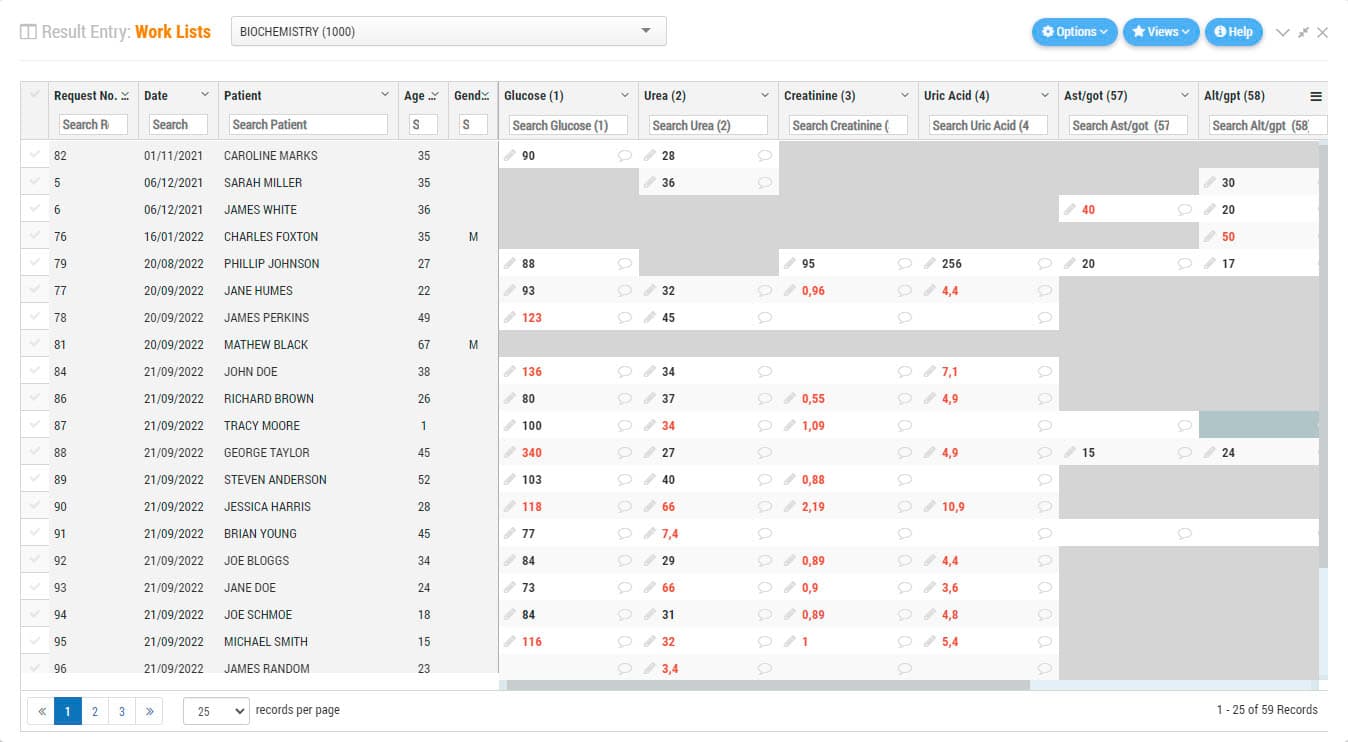This screenshot has width=1348, height=742.
Task: Open the BIOCHEMISTRY (1000) work list dropdown
Action: pyautogui.click(x=448, y=31)
